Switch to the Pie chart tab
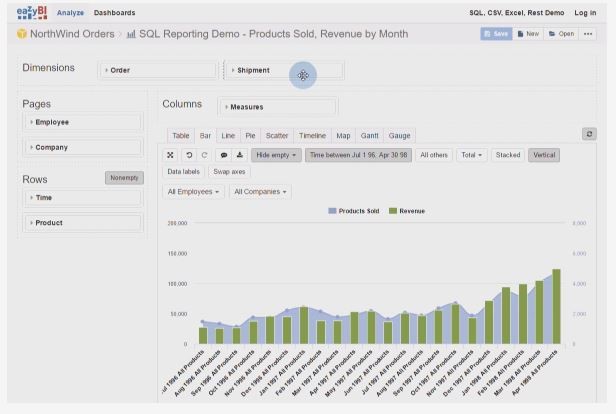 (250, 136)
